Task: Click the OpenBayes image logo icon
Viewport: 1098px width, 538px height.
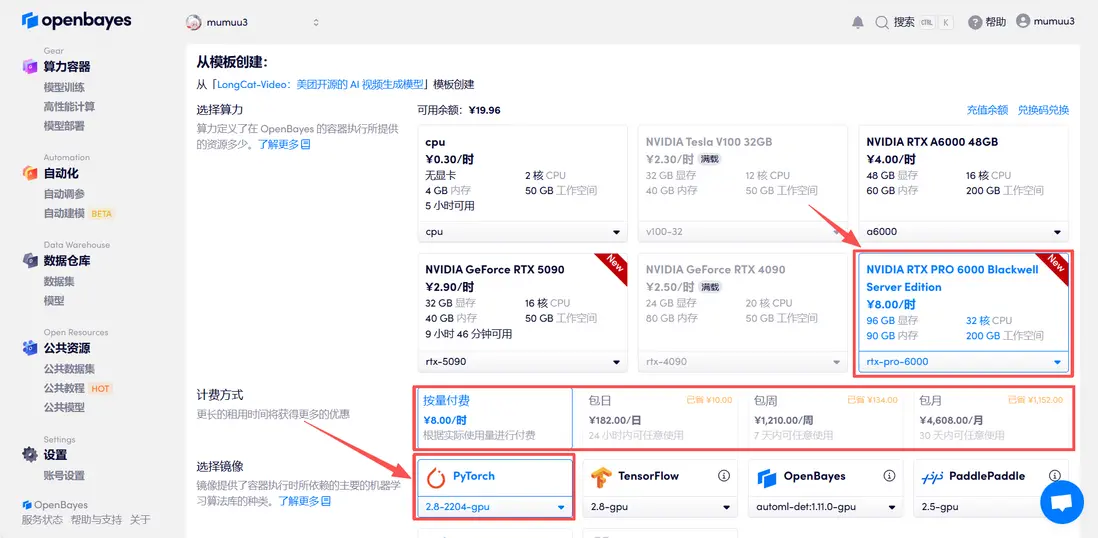Action: tap(767, 477)
